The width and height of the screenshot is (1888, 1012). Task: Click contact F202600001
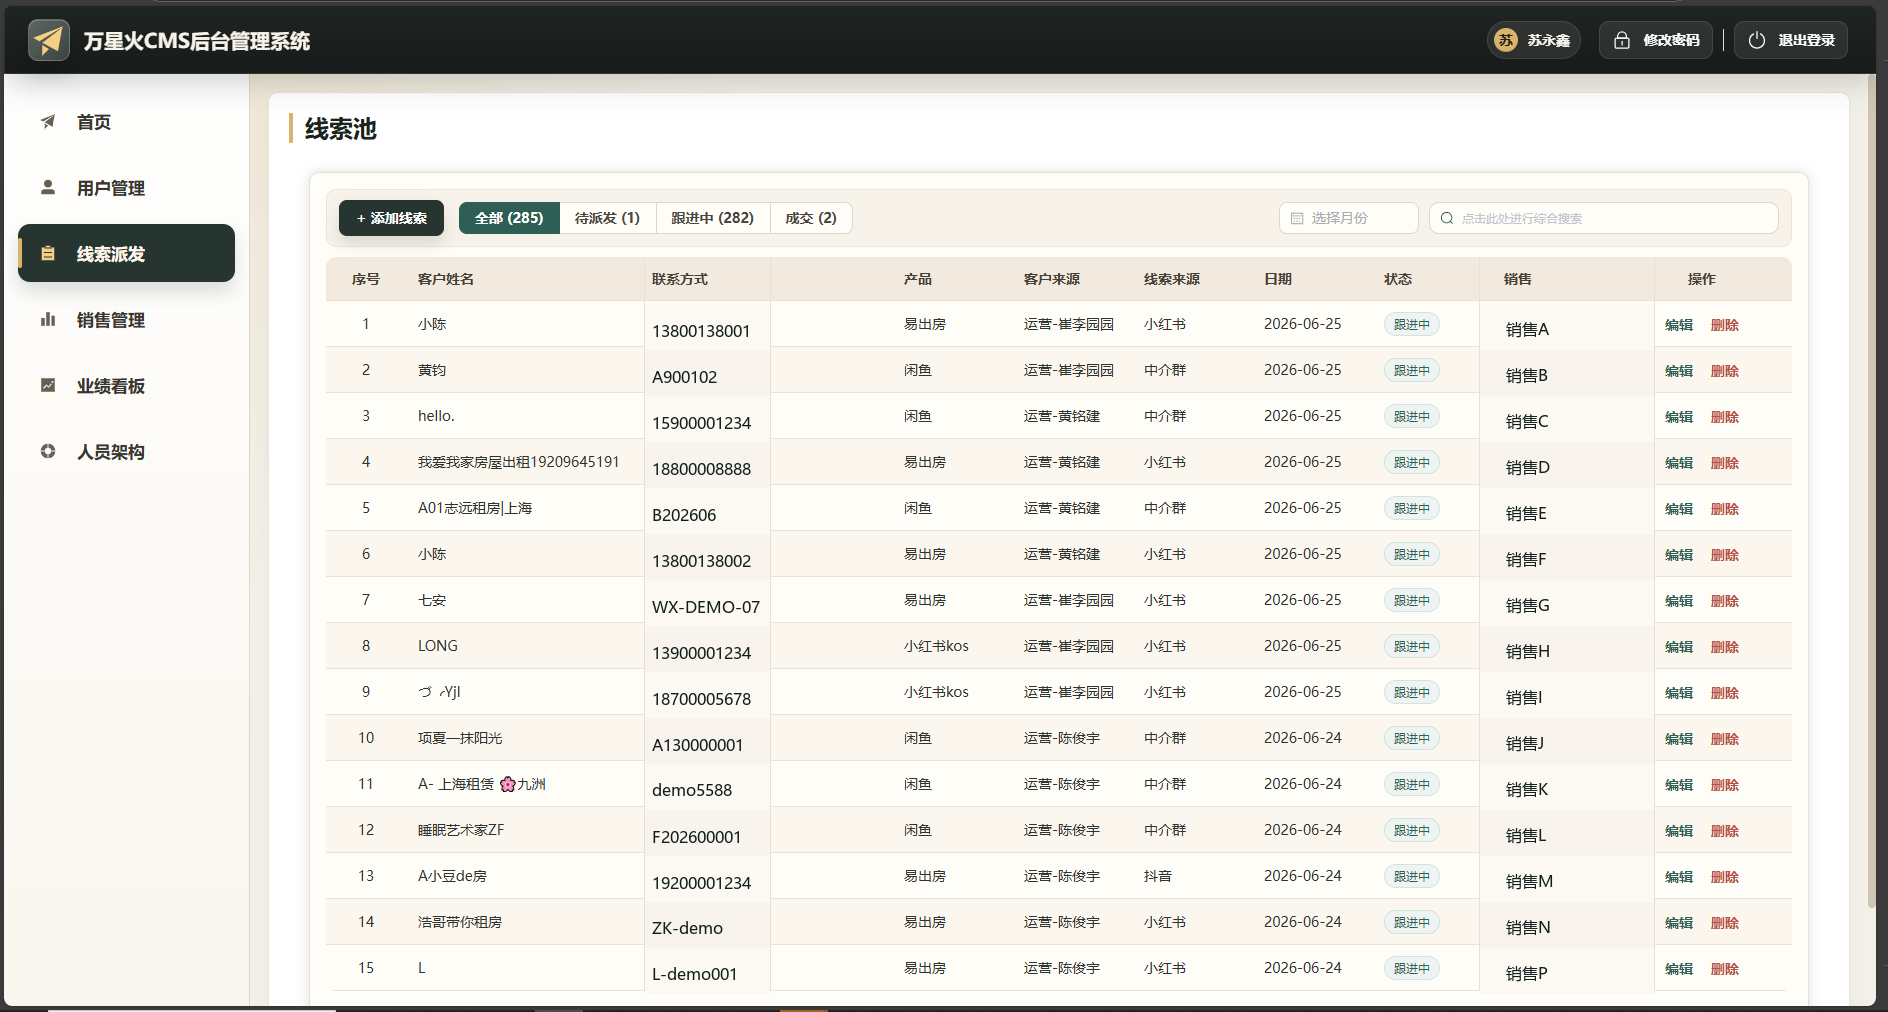(x=697, y=837)
